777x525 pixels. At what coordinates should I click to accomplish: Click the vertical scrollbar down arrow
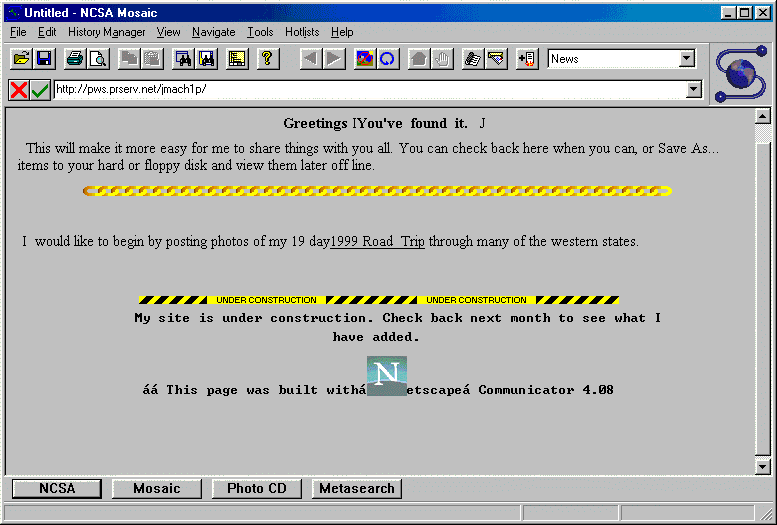coord(762,467)
